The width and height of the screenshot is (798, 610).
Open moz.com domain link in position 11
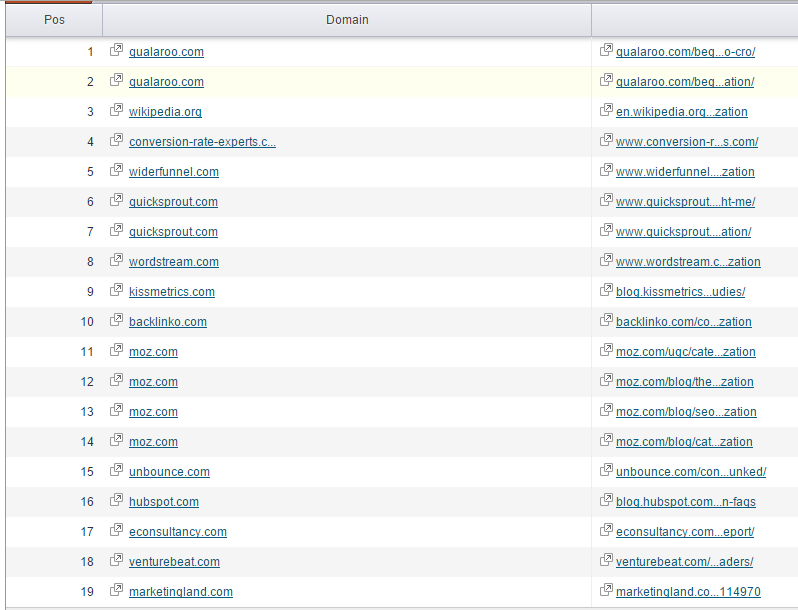point(154,352)
